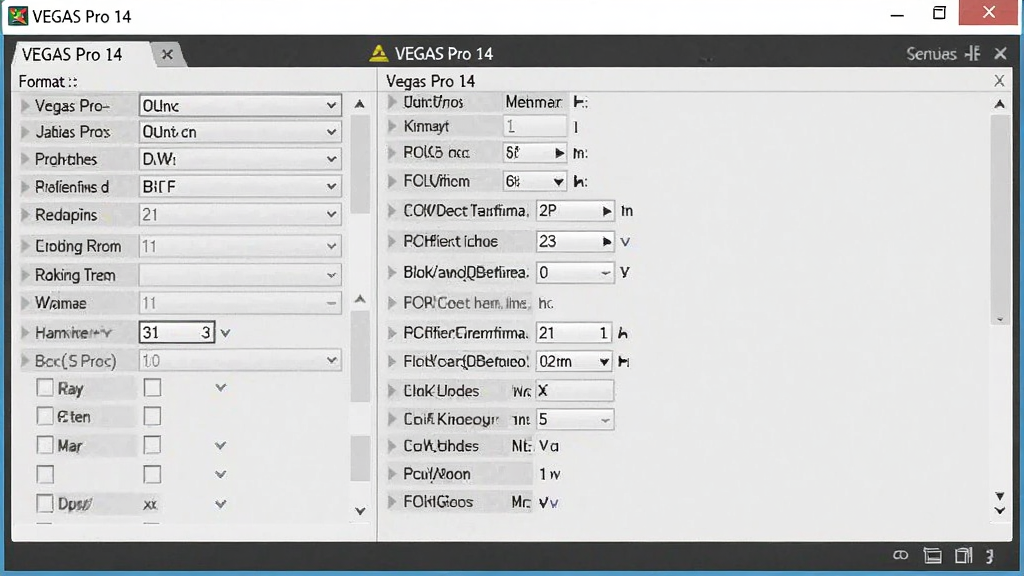
Task: Click scroll up arrow in right panel
Action: click(x=999, y=104)
